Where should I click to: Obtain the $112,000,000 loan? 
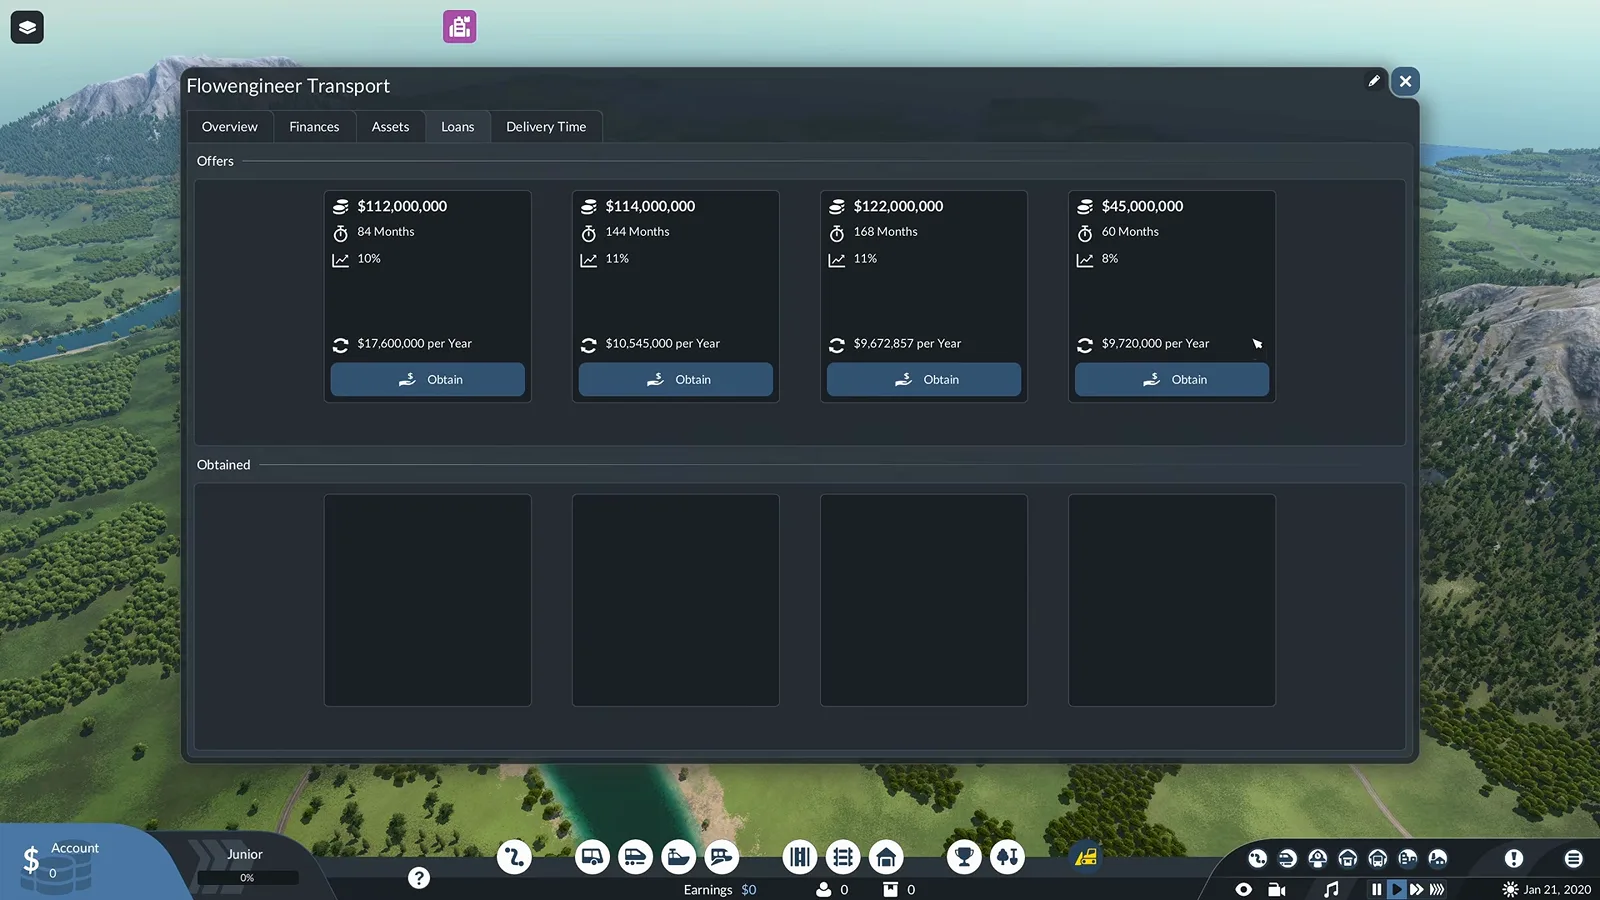(428, 379)
